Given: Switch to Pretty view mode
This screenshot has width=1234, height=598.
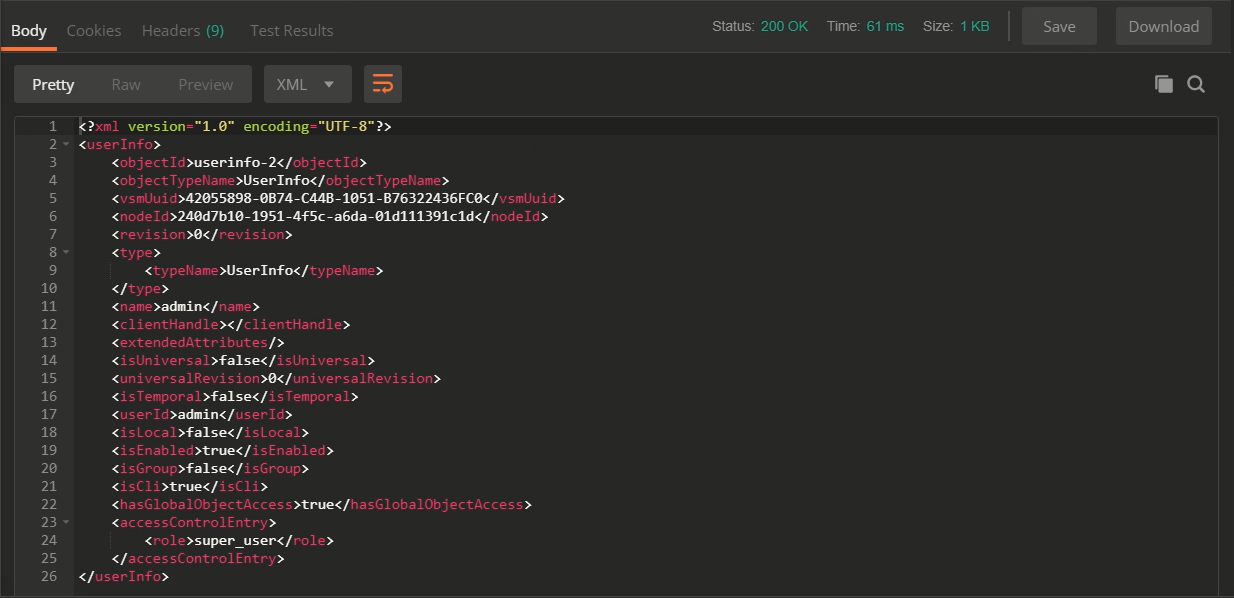Looking at the screenshot, I should click(53, 85).
